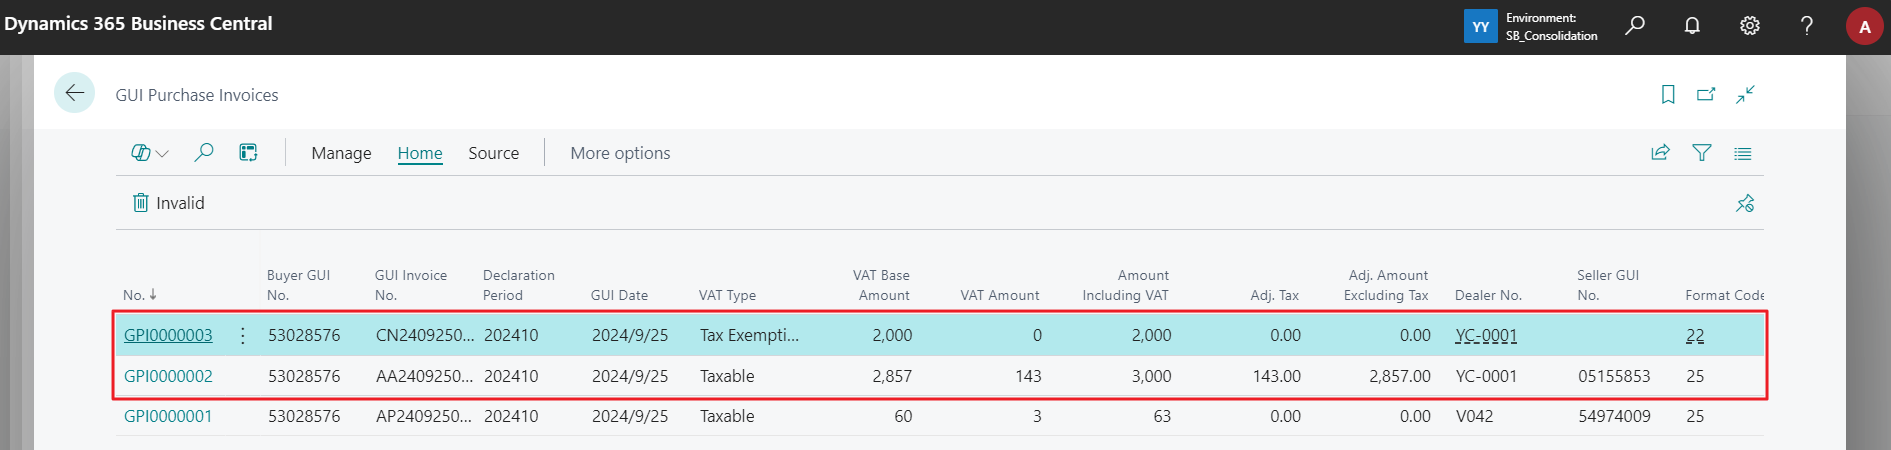Click Declaration Period column header
Viewport: 1891px width, 450px height.
click(518, 285)
